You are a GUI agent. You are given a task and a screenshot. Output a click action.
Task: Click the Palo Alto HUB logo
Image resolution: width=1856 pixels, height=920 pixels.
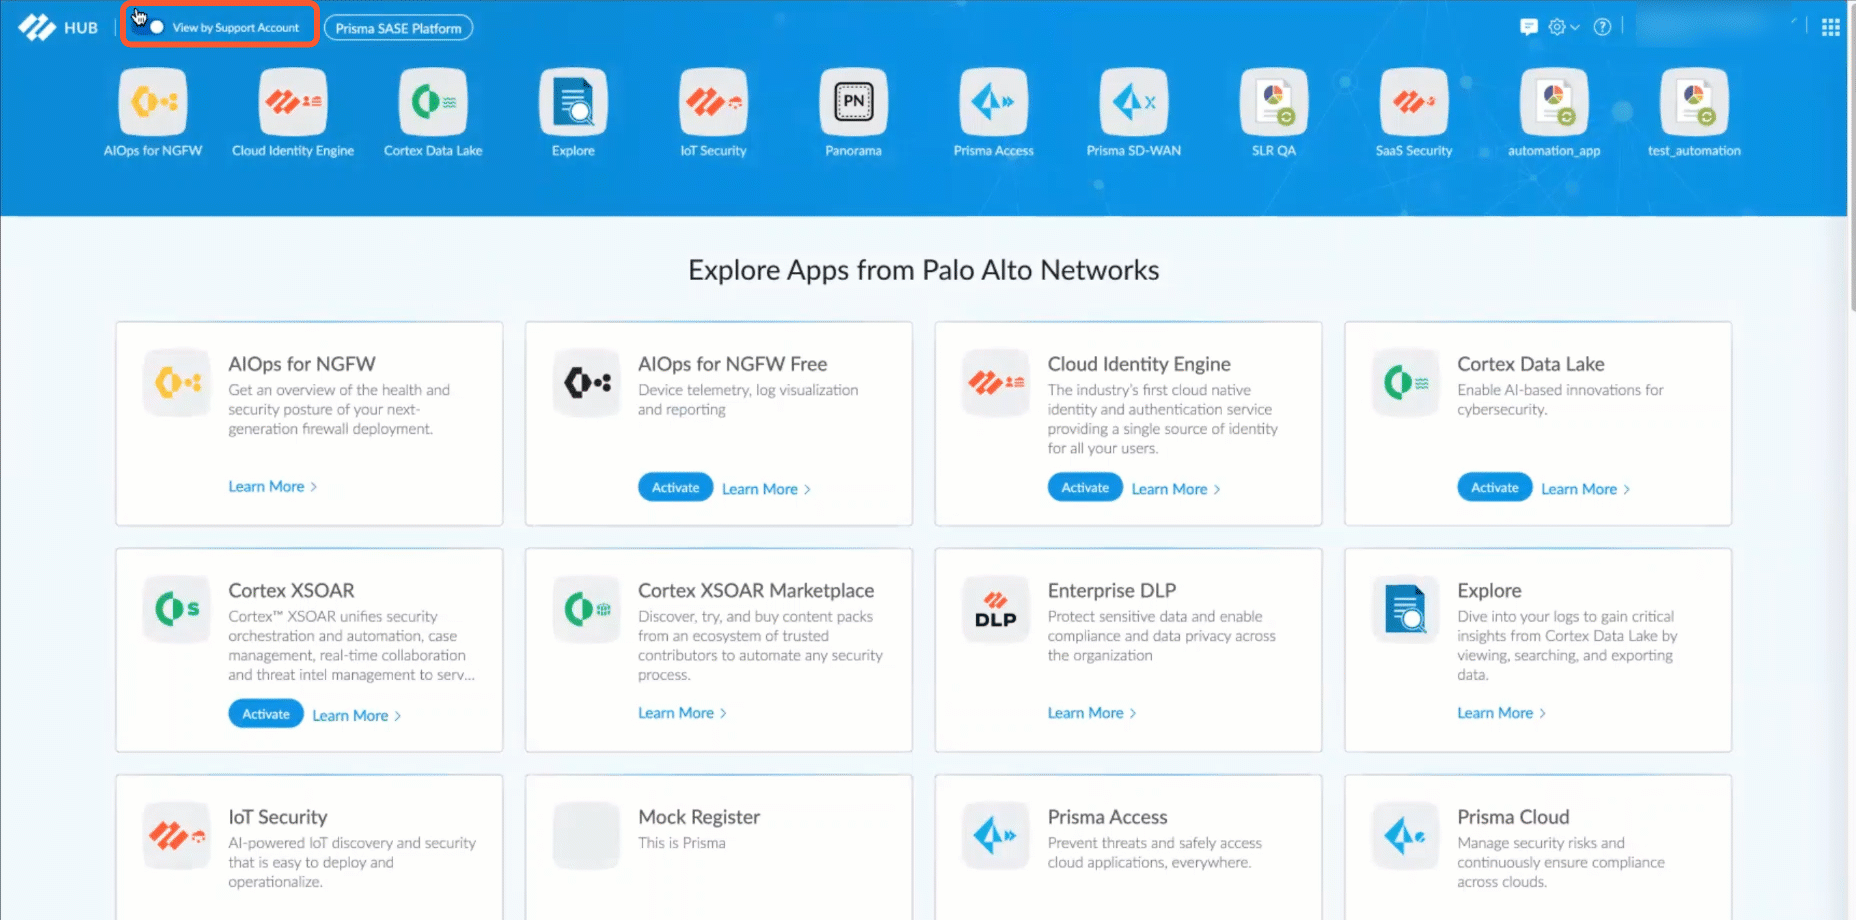click(x=57, y=28)
